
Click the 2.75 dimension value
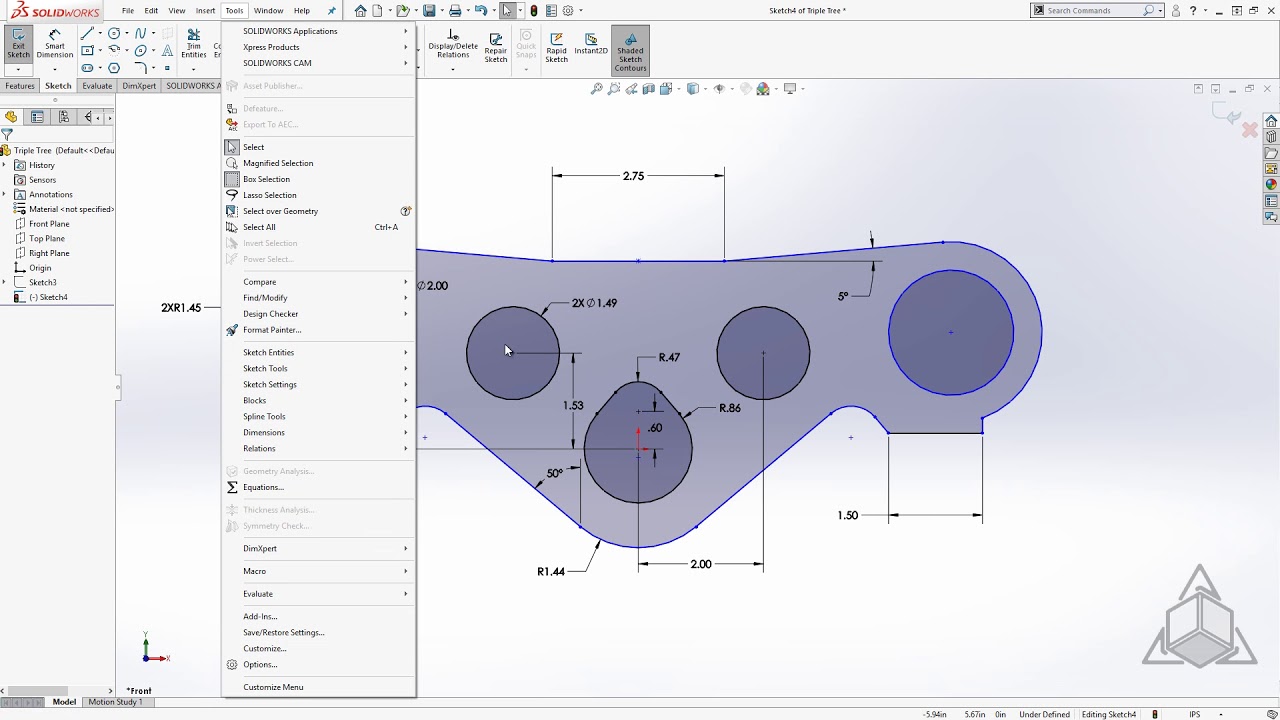633,176
